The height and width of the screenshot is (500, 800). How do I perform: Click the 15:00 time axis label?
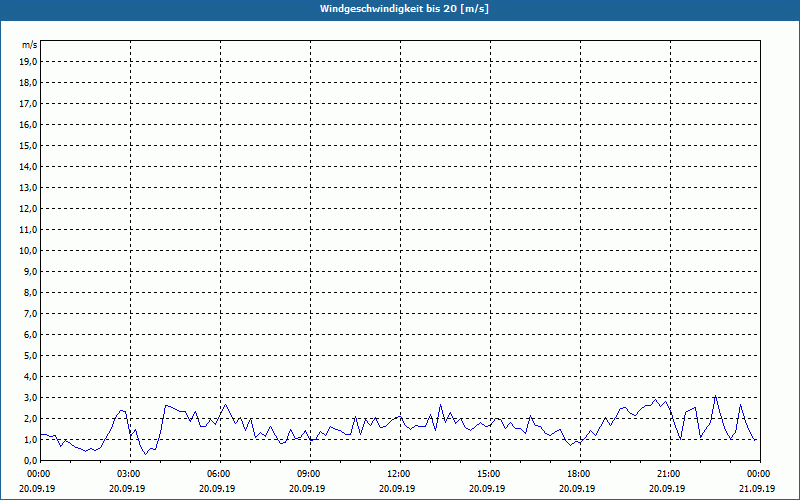point(489,474)
